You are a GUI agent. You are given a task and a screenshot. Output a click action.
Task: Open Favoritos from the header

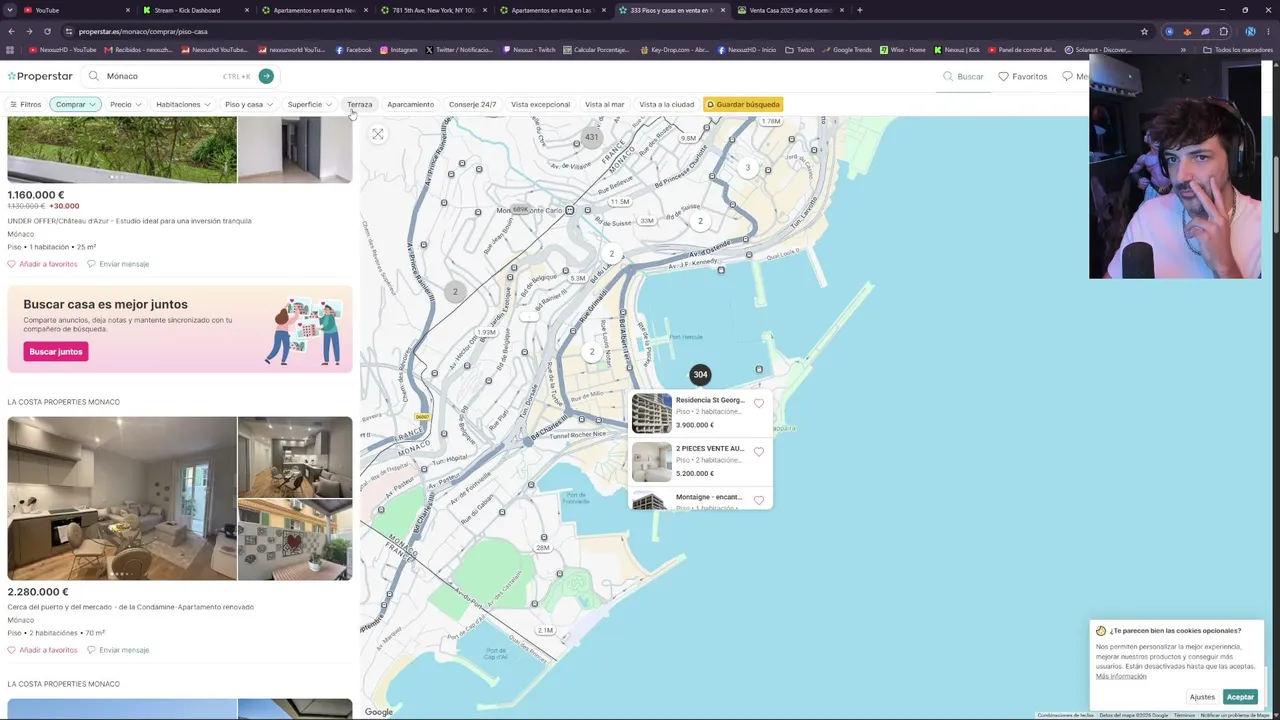point(1022,76)
